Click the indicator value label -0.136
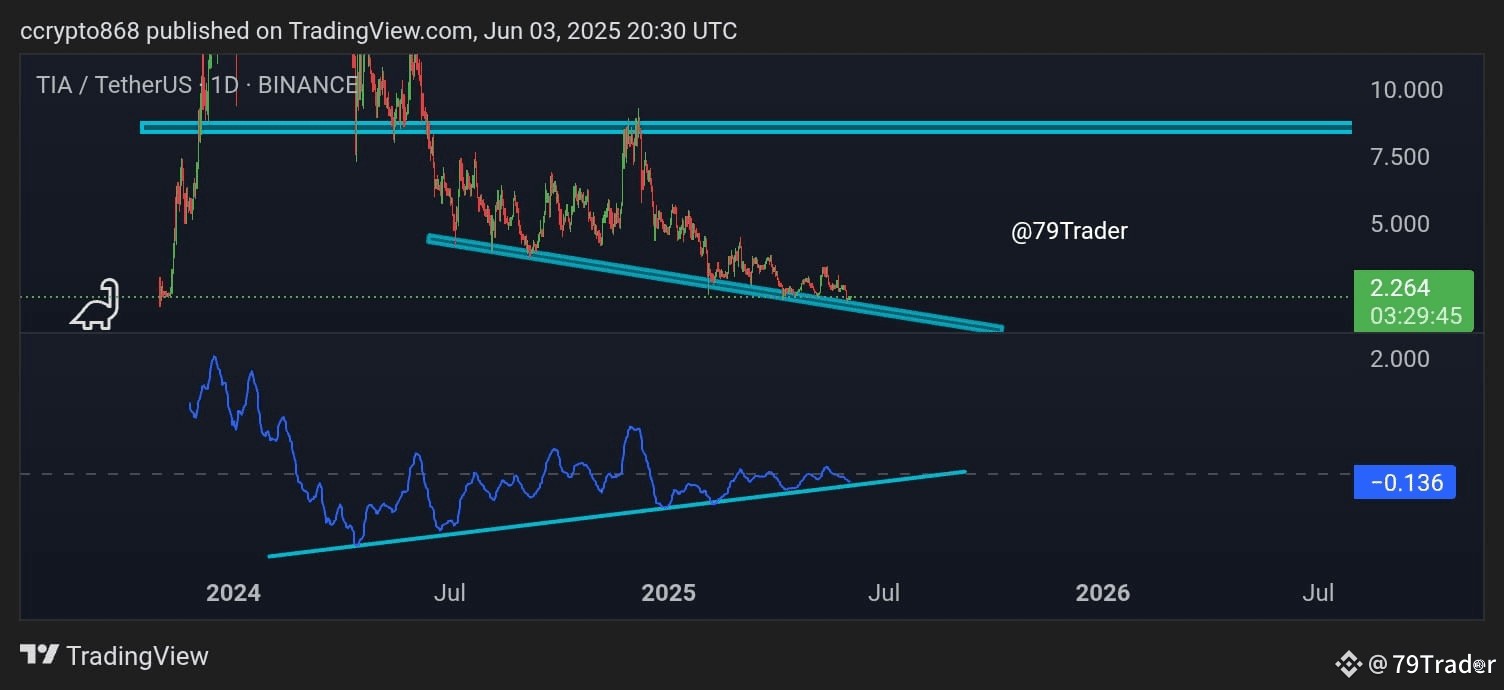Viewport: 1504px width, 690px height. coord(1405,483)
